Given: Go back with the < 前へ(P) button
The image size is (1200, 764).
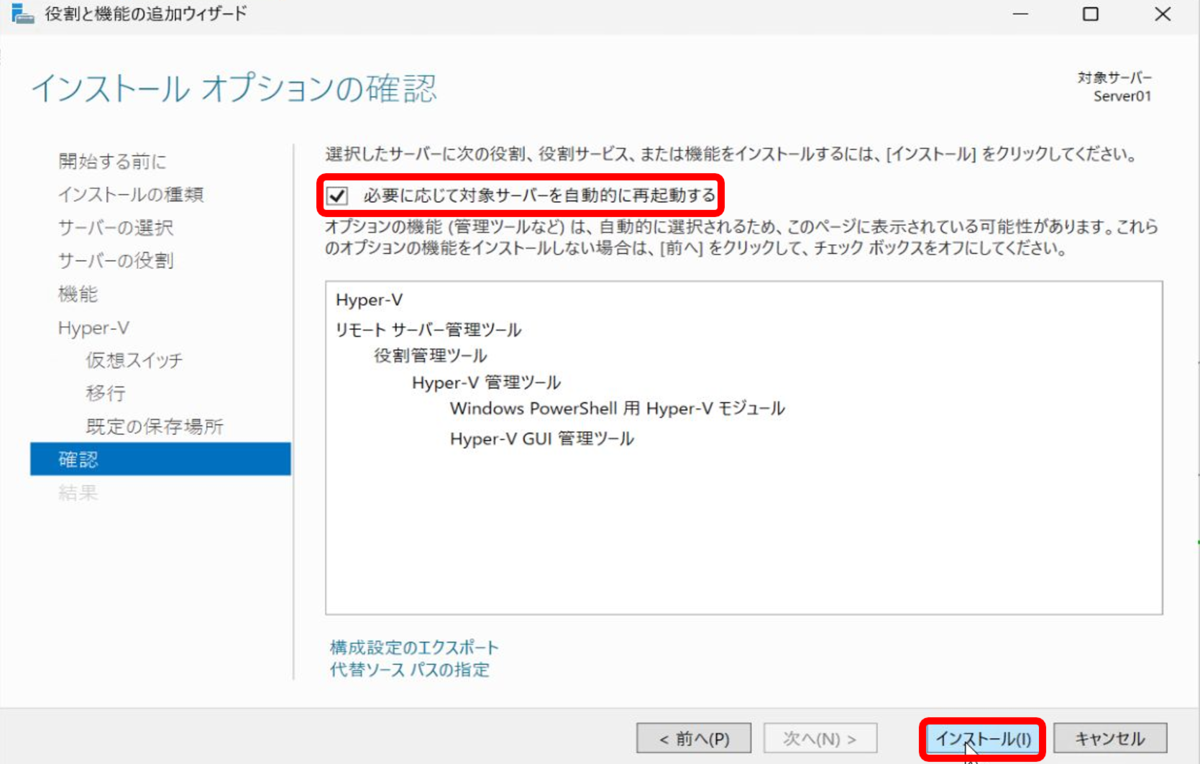Looking at the screenshot, I should coord(694,739).
